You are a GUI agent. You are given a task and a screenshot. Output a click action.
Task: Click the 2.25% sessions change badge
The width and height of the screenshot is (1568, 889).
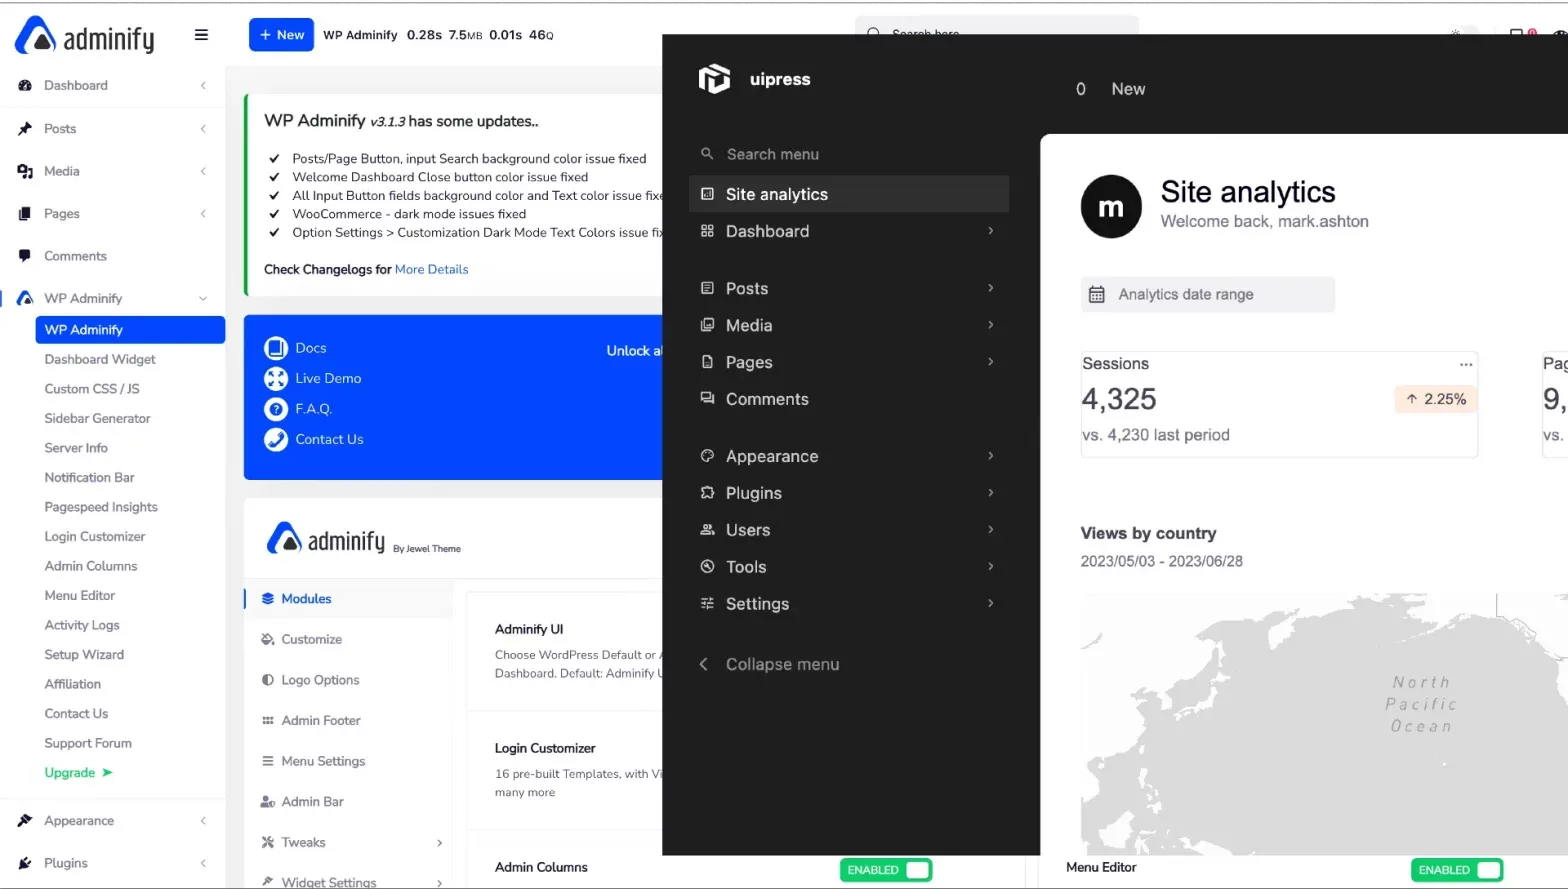(x=1436, y=399)
